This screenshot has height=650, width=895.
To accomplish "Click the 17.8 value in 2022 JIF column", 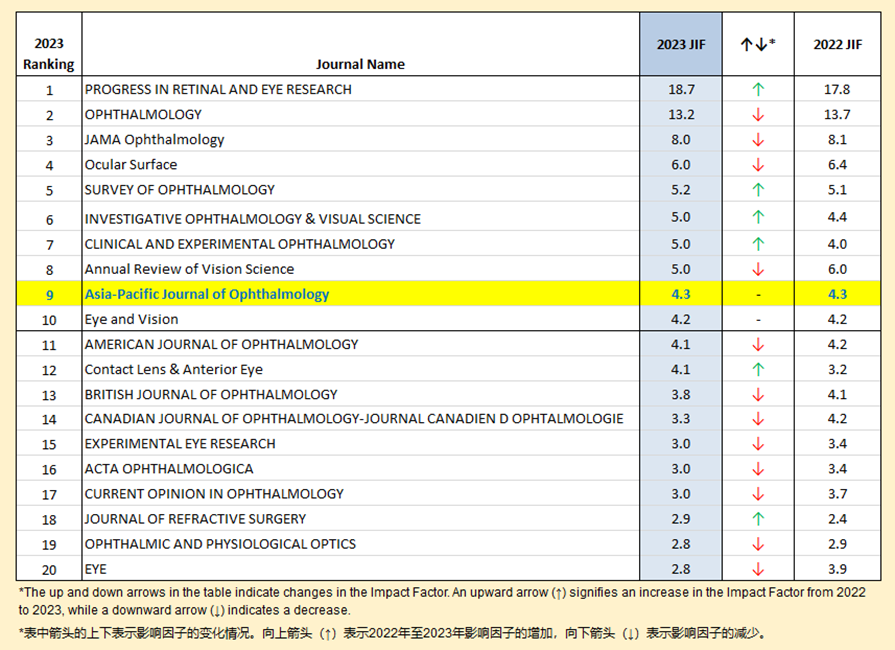I will click(837, 90).
